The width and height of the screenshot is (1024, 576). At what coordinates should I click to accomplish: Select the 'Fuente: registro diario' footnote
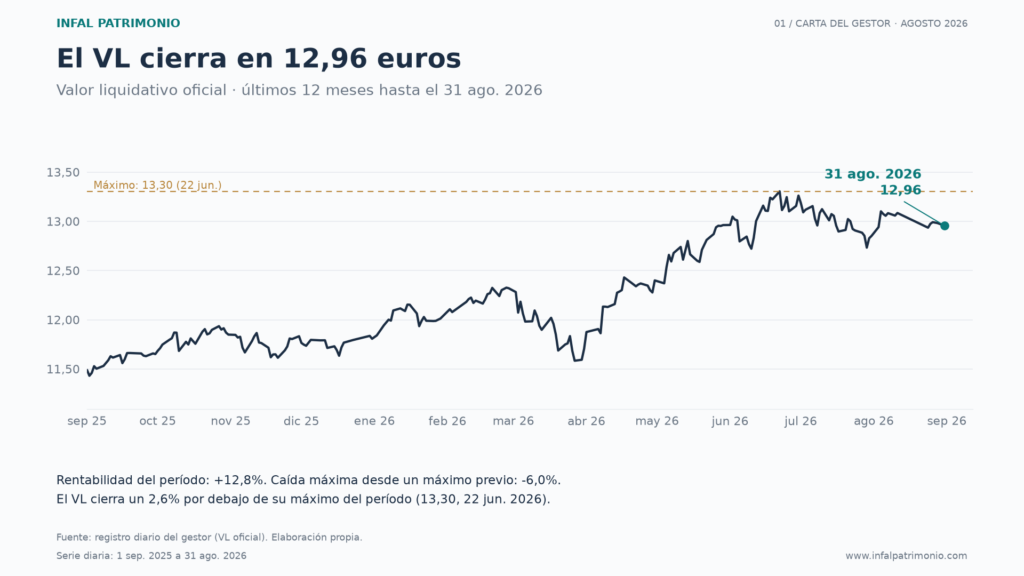point(209,537)
